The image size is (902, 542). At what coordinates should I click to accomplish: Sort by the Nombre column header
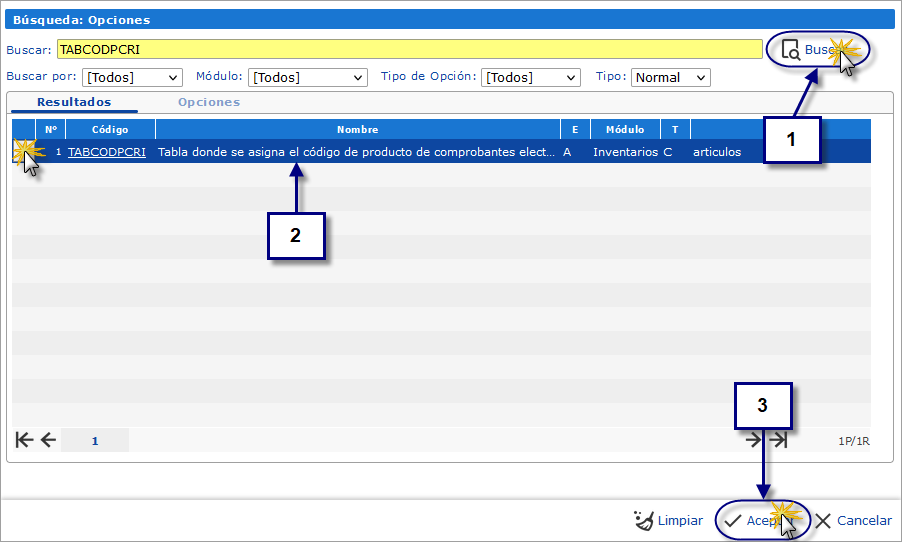pyautogui.click(x=357, y=129)
